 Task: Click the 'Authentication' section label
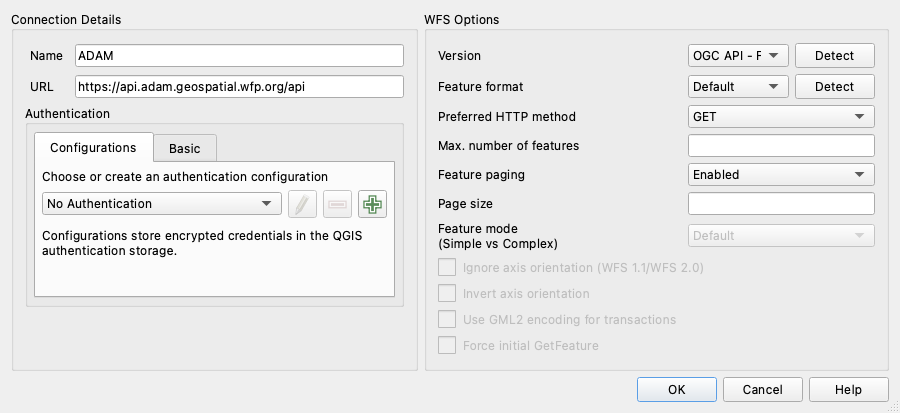coord(67,114)
